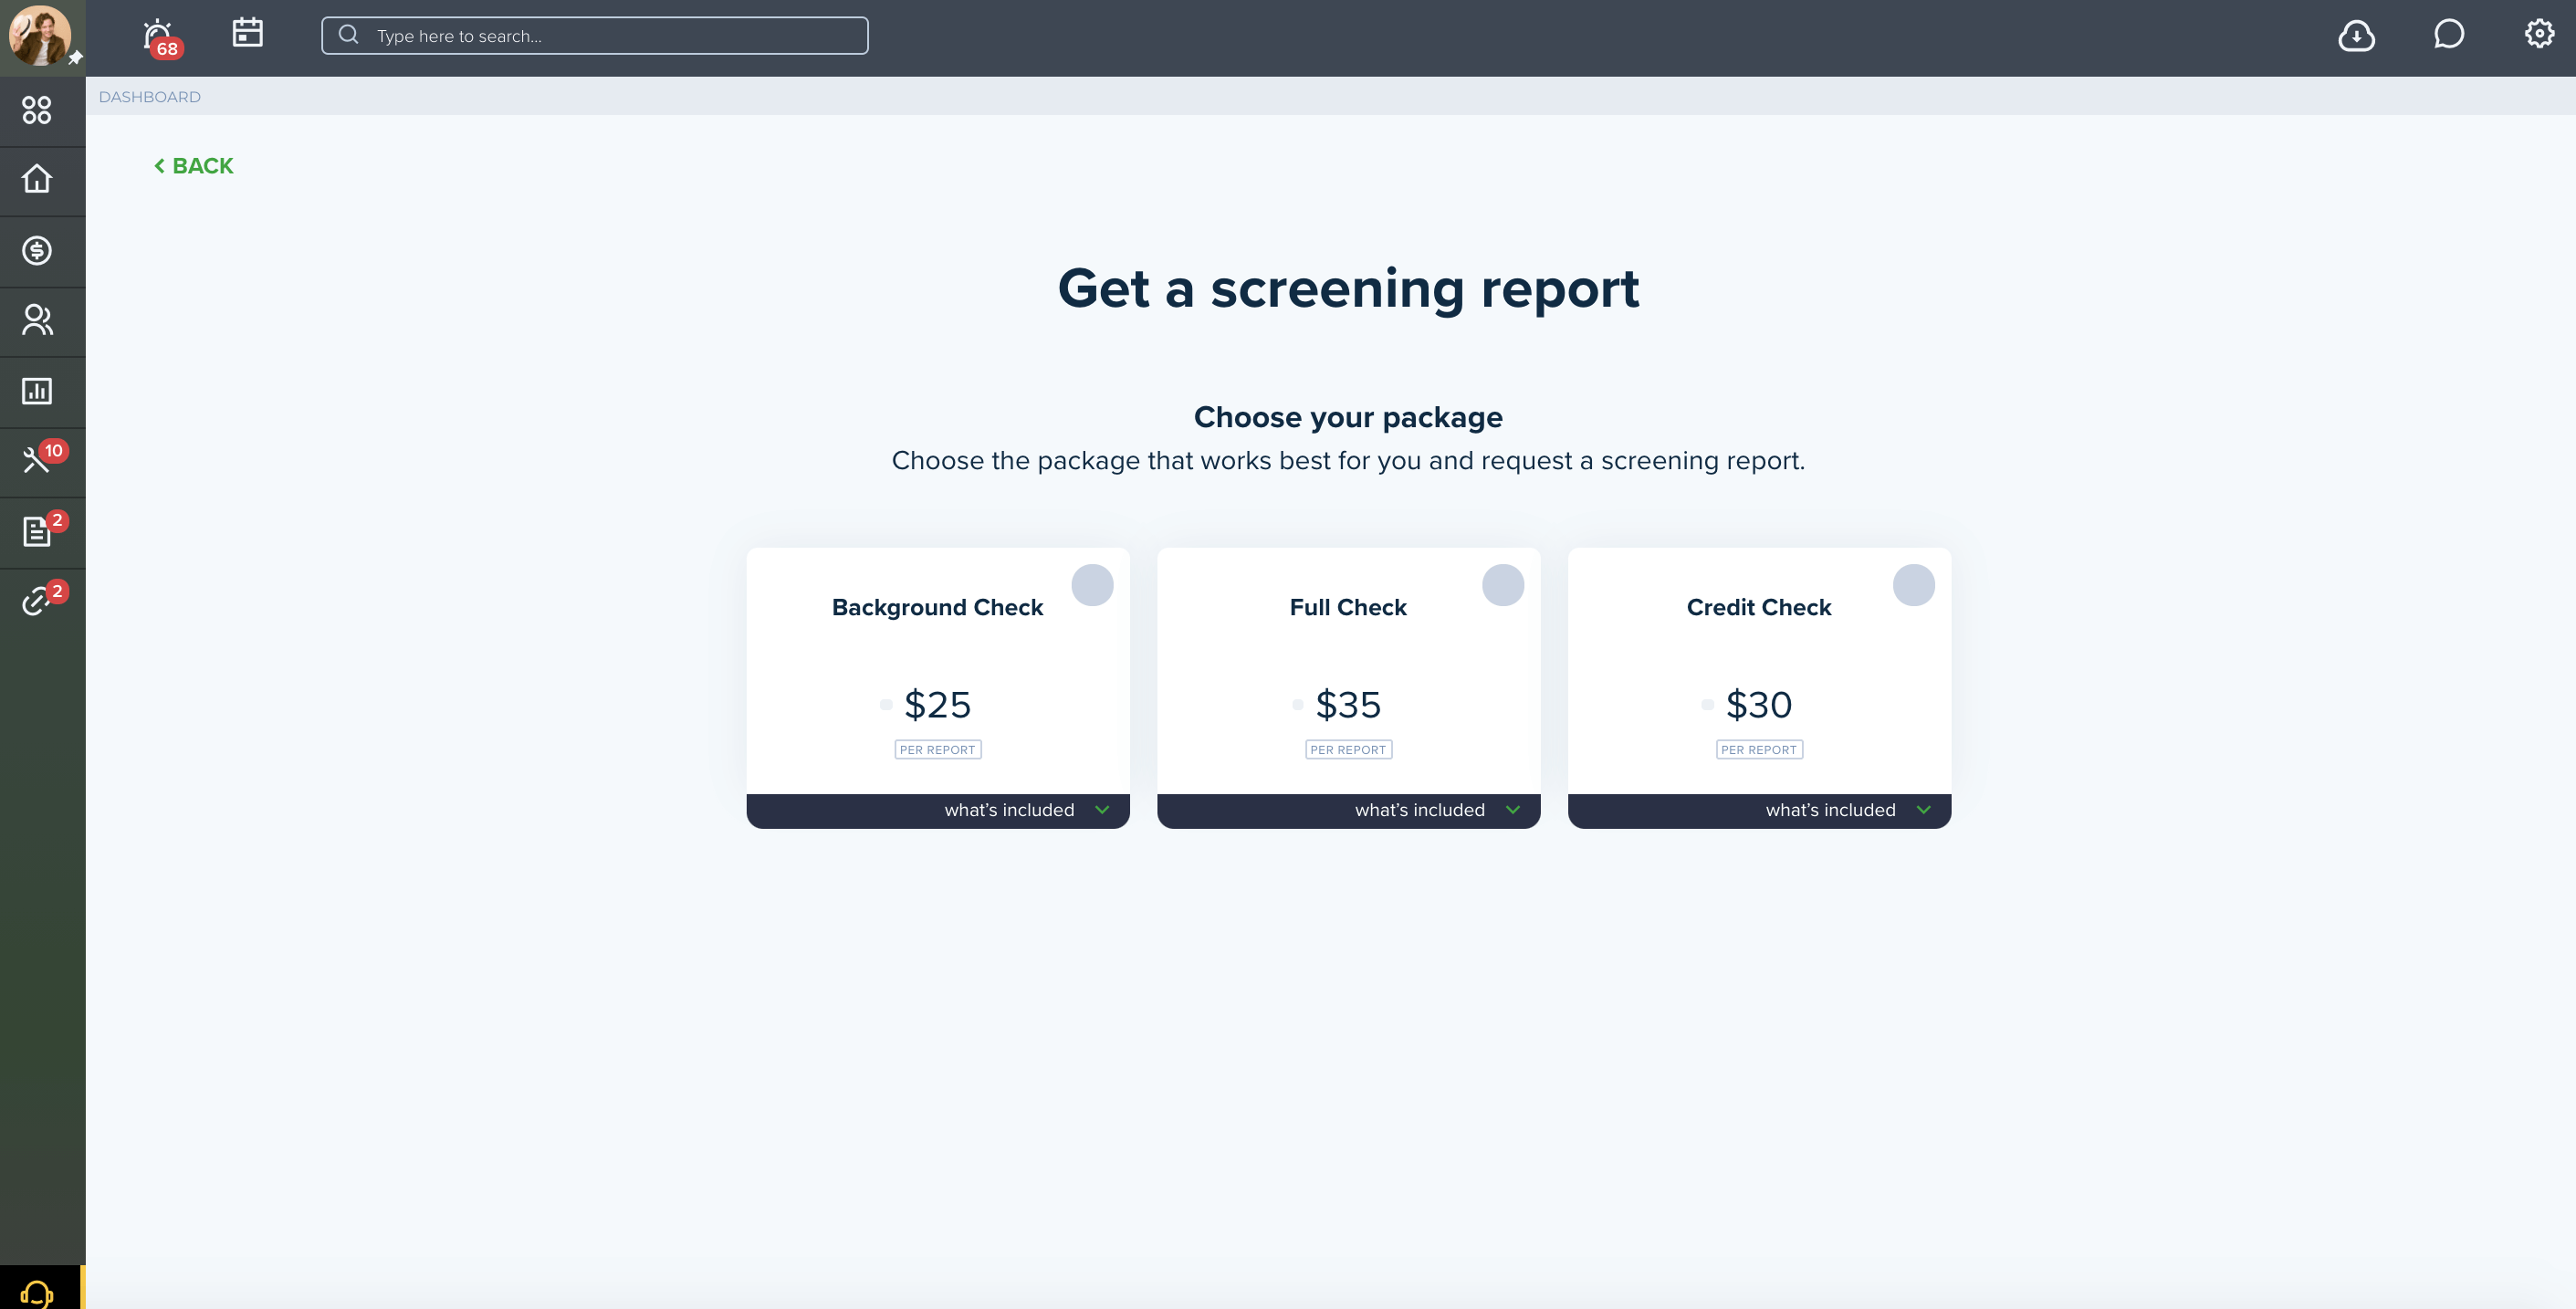Expand what's included for Background Check
2576x1309 pixels.
[938, 811]
